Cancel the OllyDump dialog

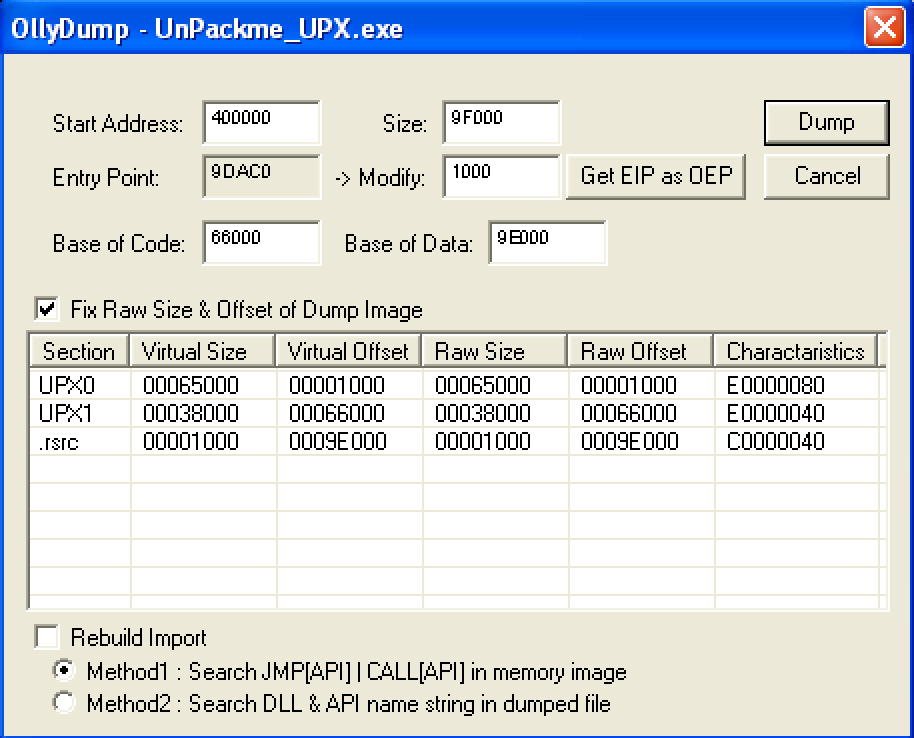pyautogui.click(x=827, y=176)
